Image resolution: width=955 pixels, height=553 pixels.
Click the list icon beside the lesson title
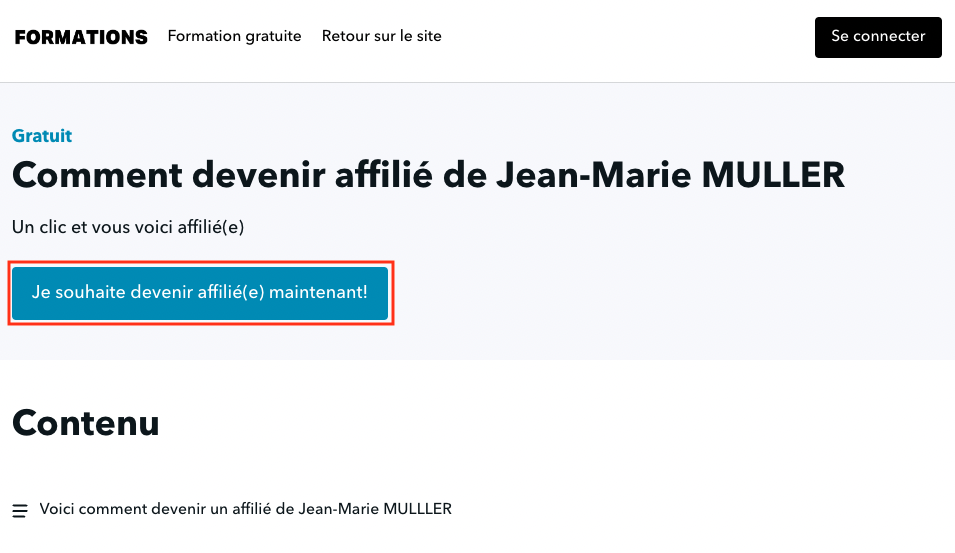point(20,511)
